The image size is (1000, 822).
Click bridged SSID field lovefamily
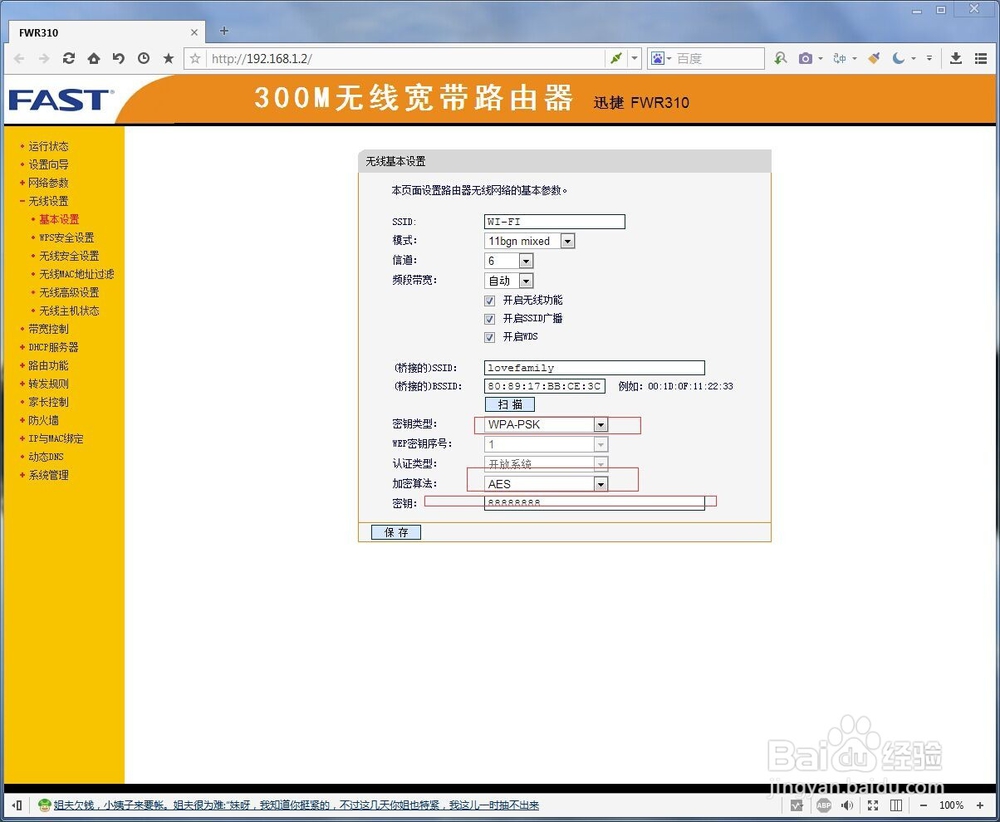click(x=594, y=367)
